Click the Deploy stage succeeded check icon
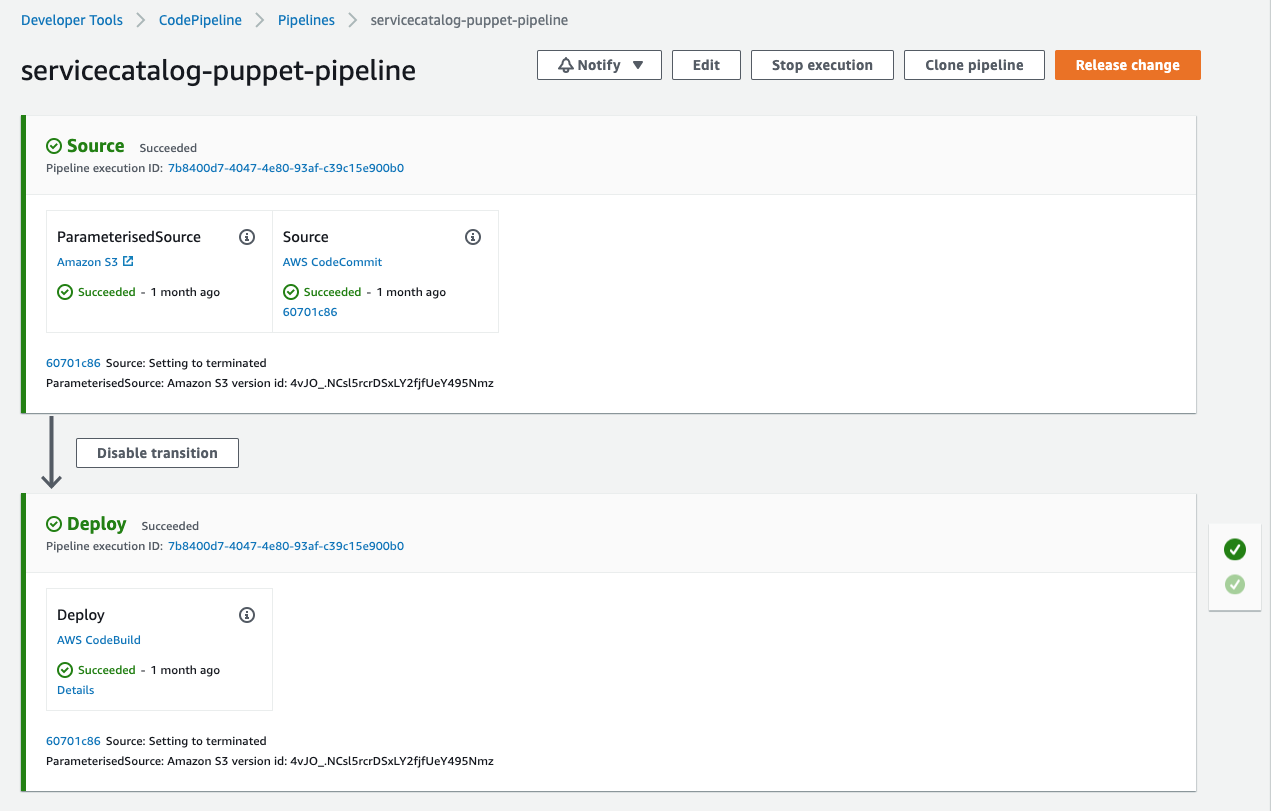This screenshot has width=1271, height=811. click(54, 524)
